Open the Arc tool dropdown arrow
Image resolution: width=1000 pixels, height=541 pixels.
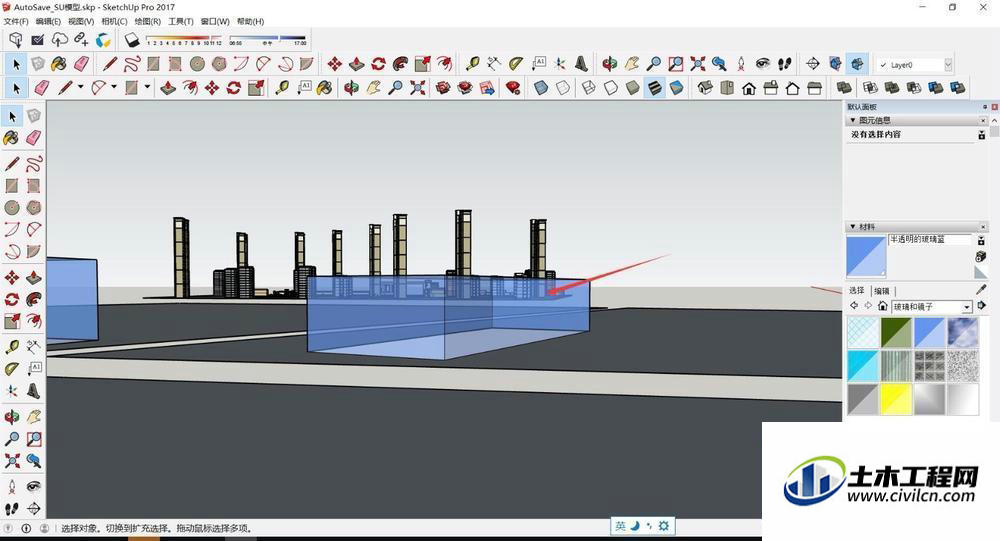(x=114, y=87)
